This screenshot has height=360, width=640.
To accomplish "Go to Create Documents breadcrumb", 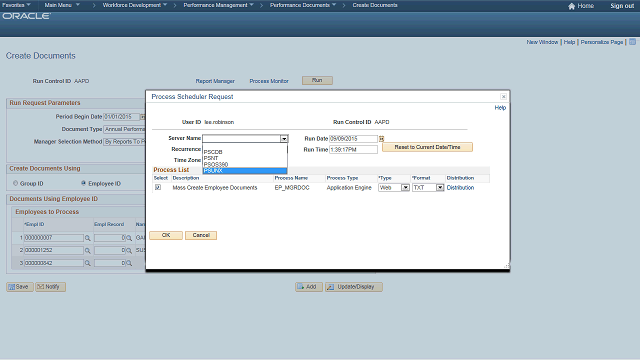I will click(x=375, y=5).
